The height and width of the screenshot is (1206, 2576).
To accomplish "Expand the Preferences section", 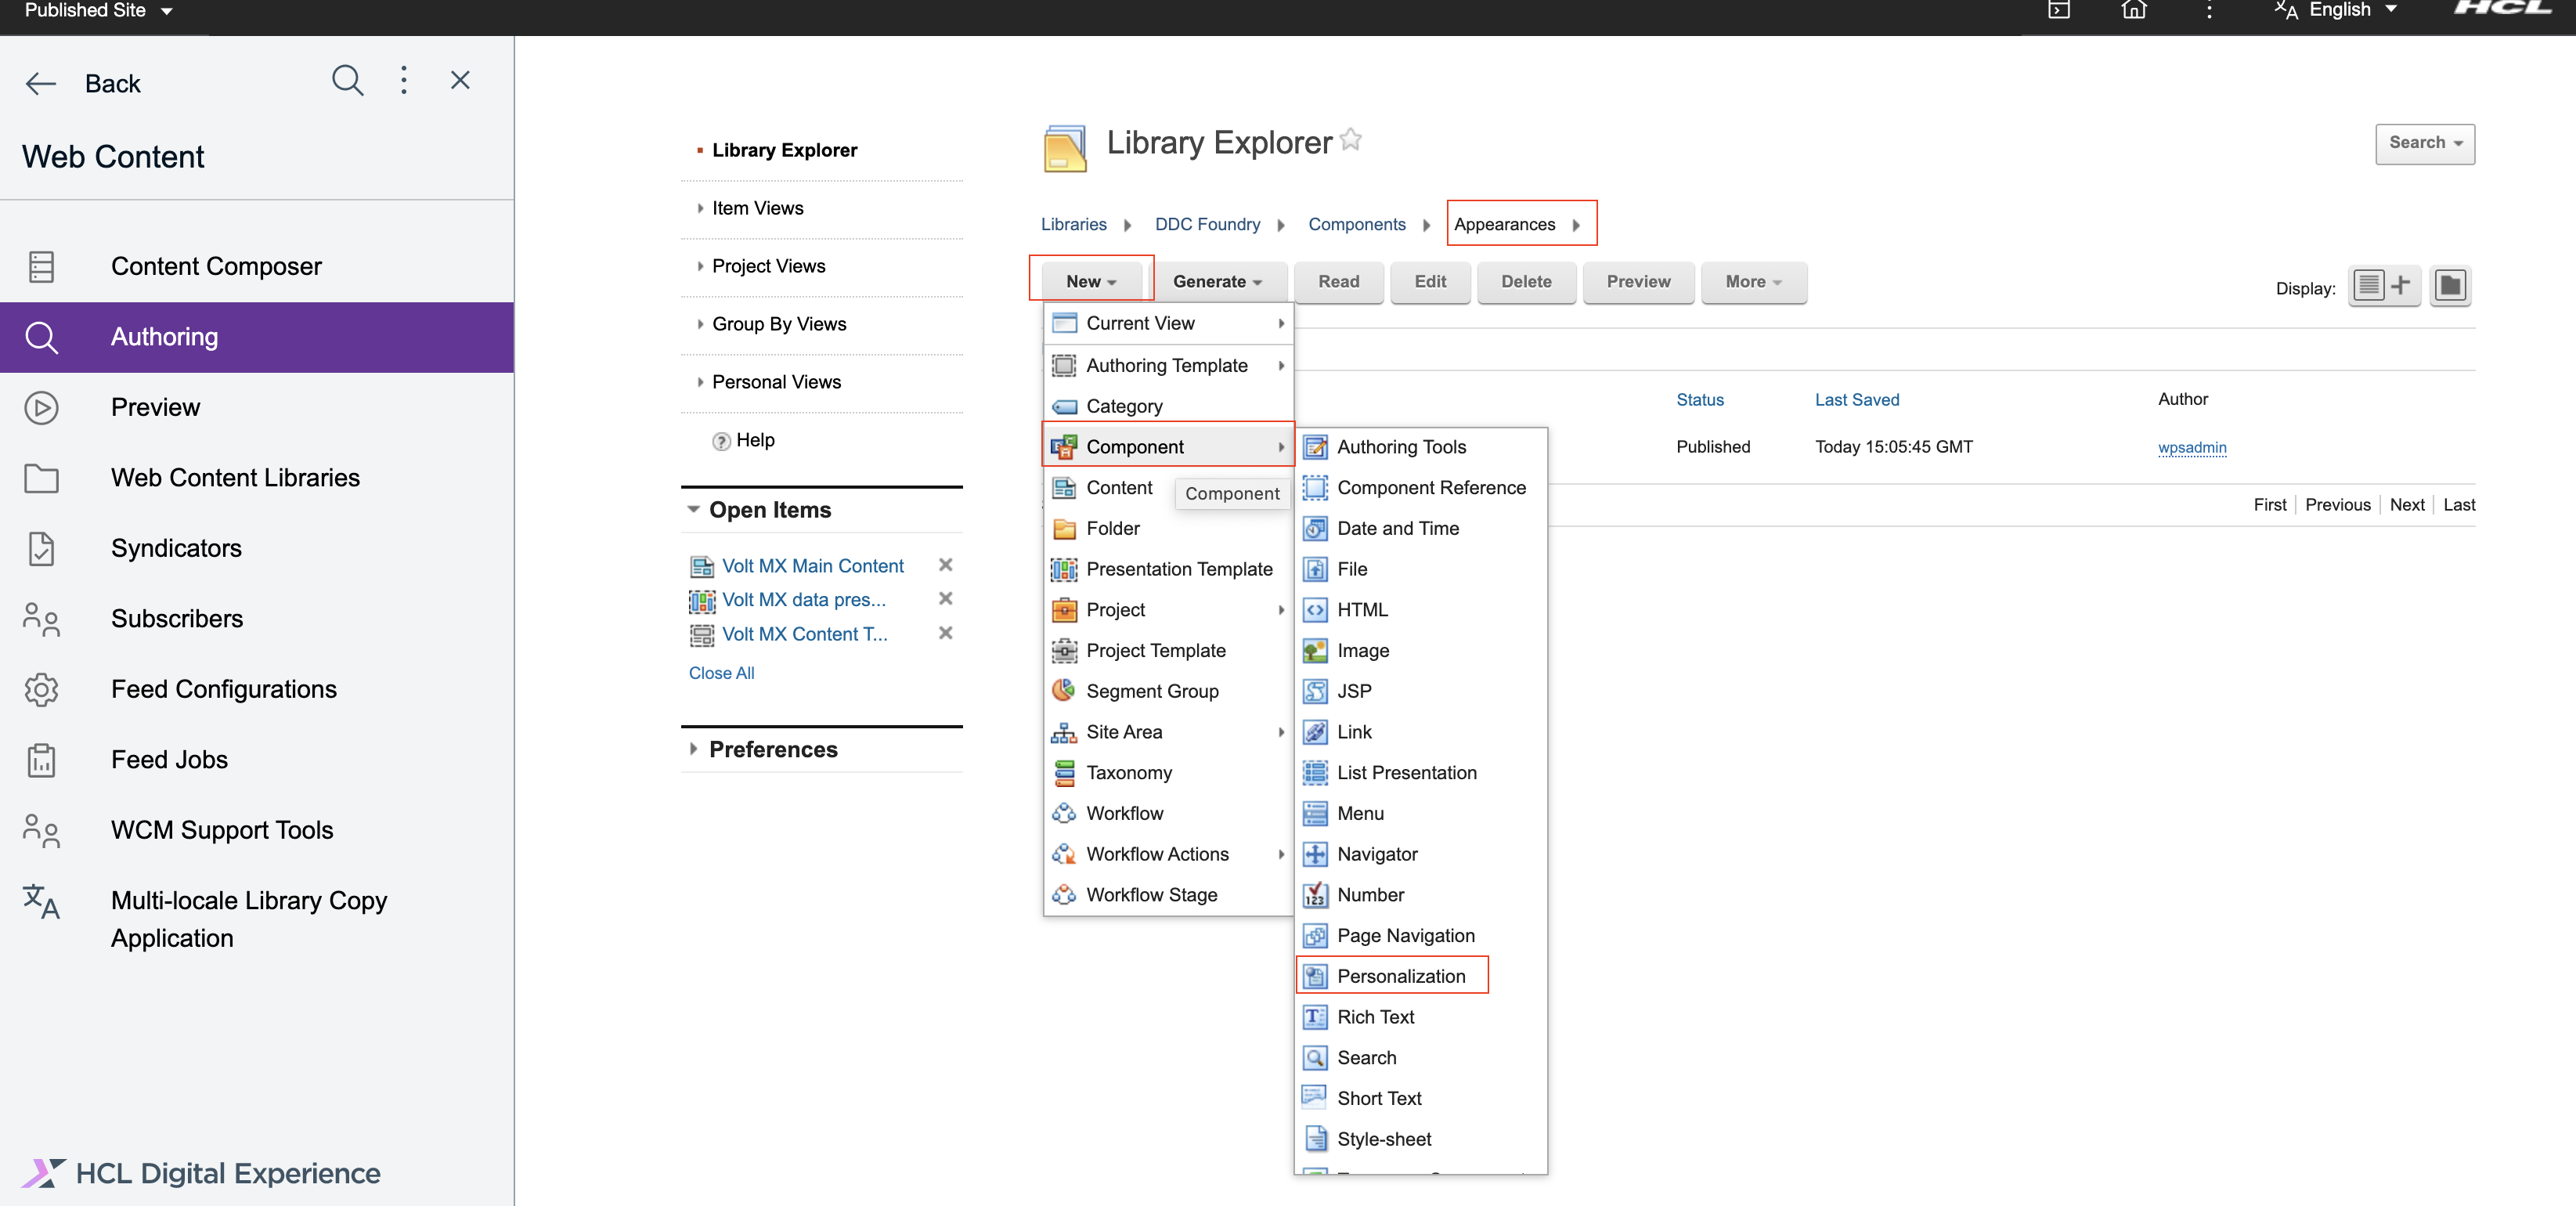I will 774,749.
